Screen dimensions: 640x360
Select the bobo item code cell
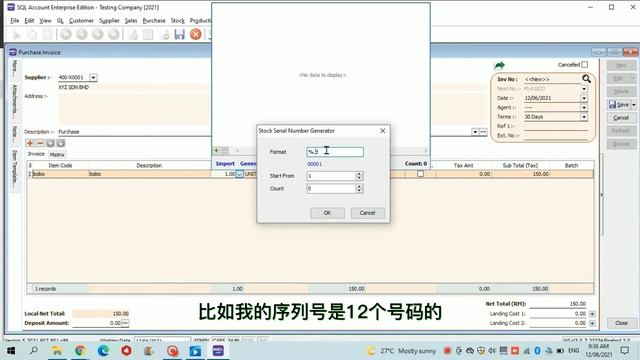coord(60,174)
